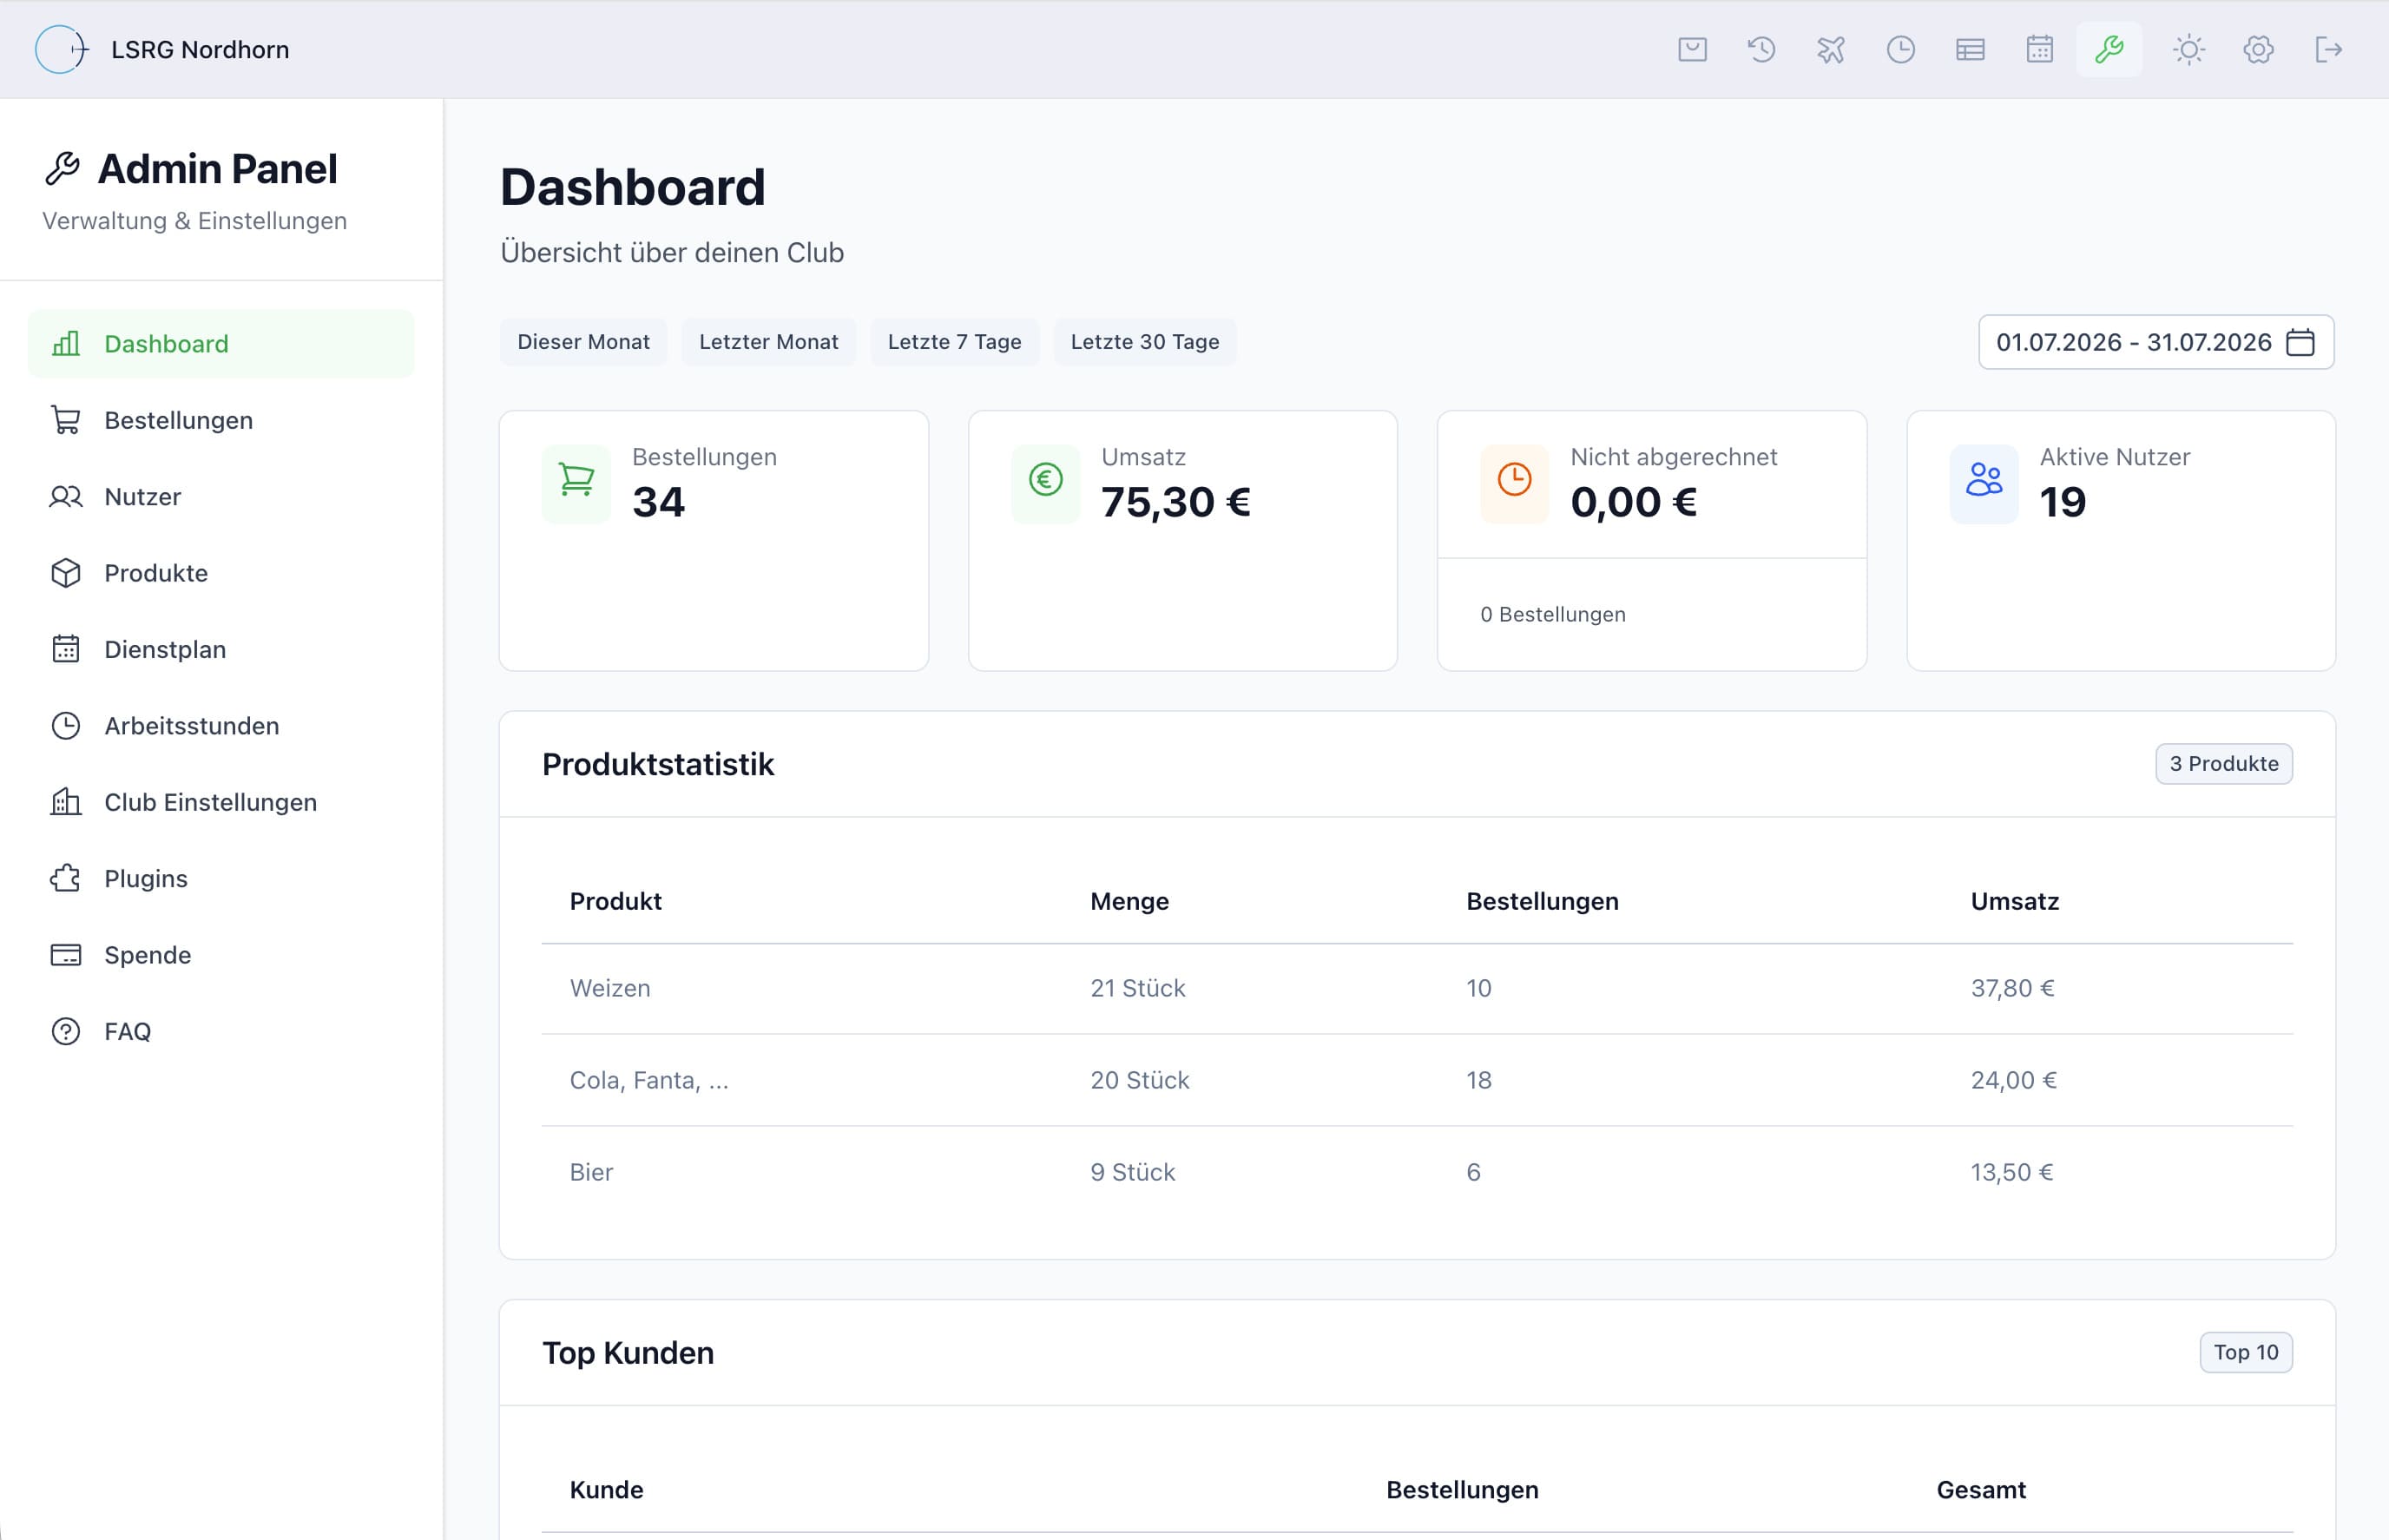The height and width of the screenshot is (1540, 2389).
Task: Log out using the exit arrow icon
Action: pos(2328,49)
